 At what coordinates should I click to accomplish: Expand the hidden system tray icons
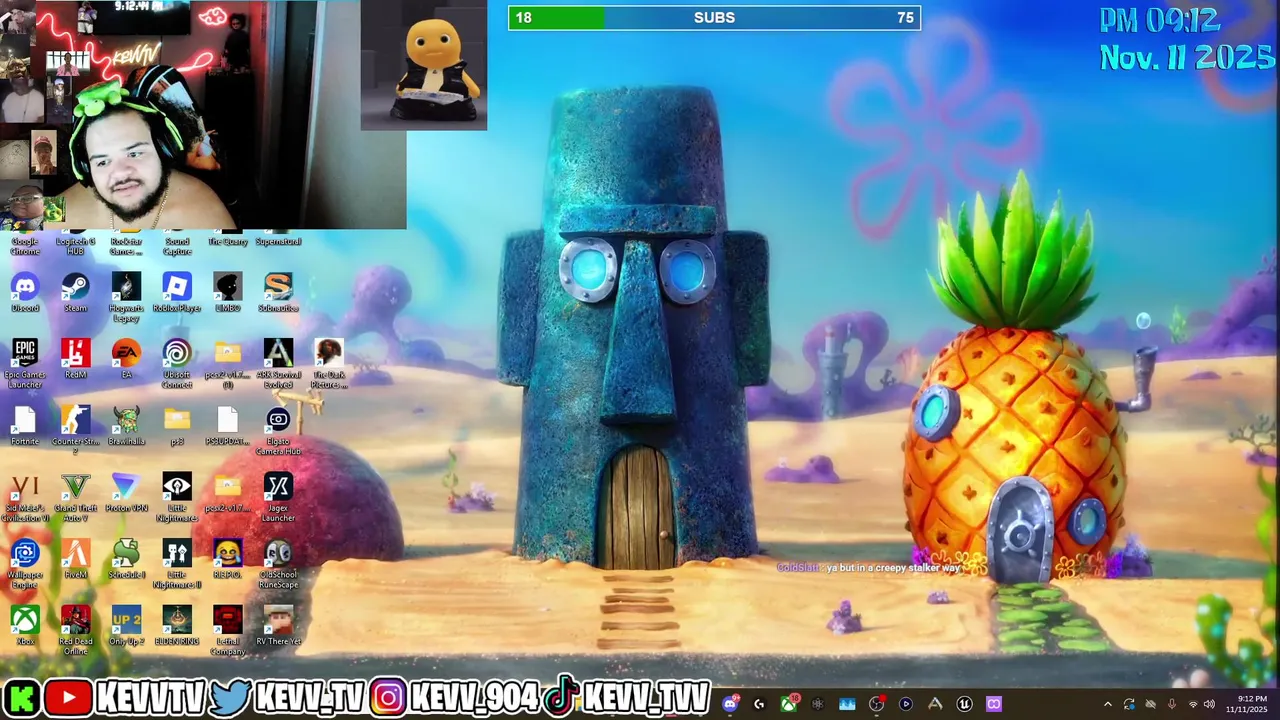coord(1107,704)
